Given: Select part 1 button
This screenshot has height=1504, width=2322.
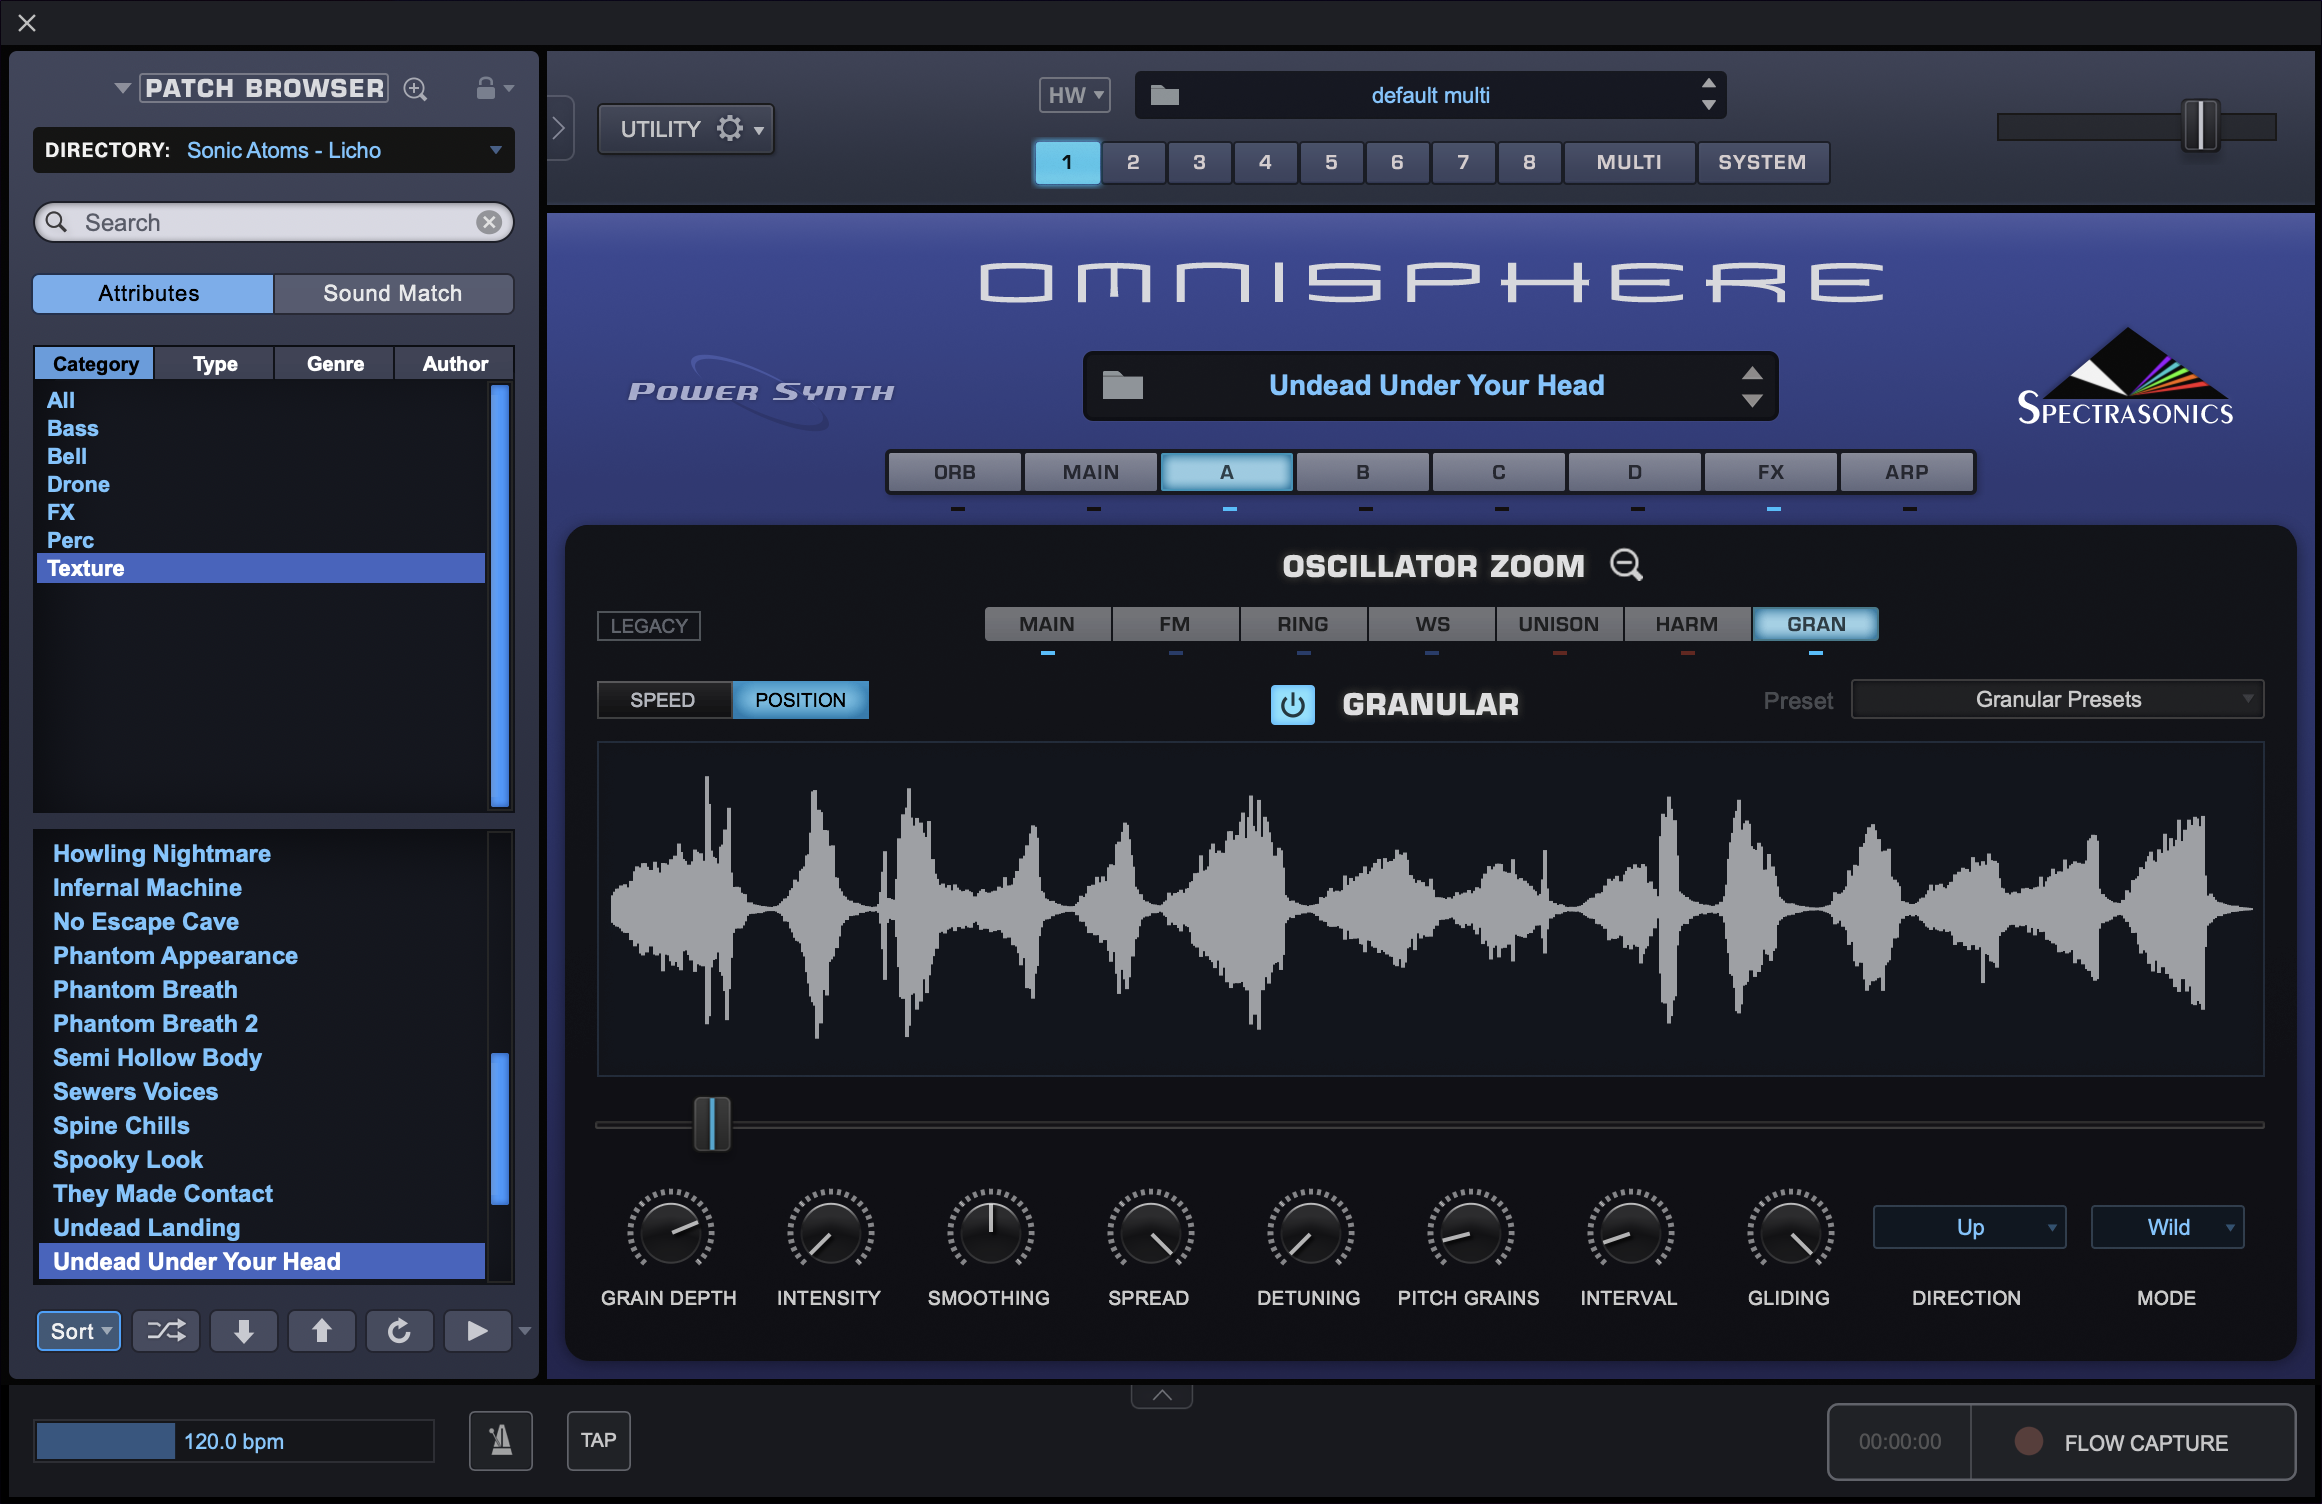Looking at the screenshot, I should 1067,163.
